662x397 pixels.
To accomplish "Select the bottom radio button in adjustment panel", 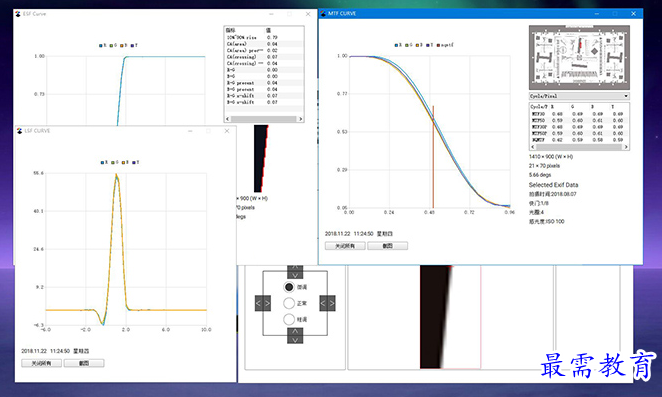I will click(x=289, y=319).
